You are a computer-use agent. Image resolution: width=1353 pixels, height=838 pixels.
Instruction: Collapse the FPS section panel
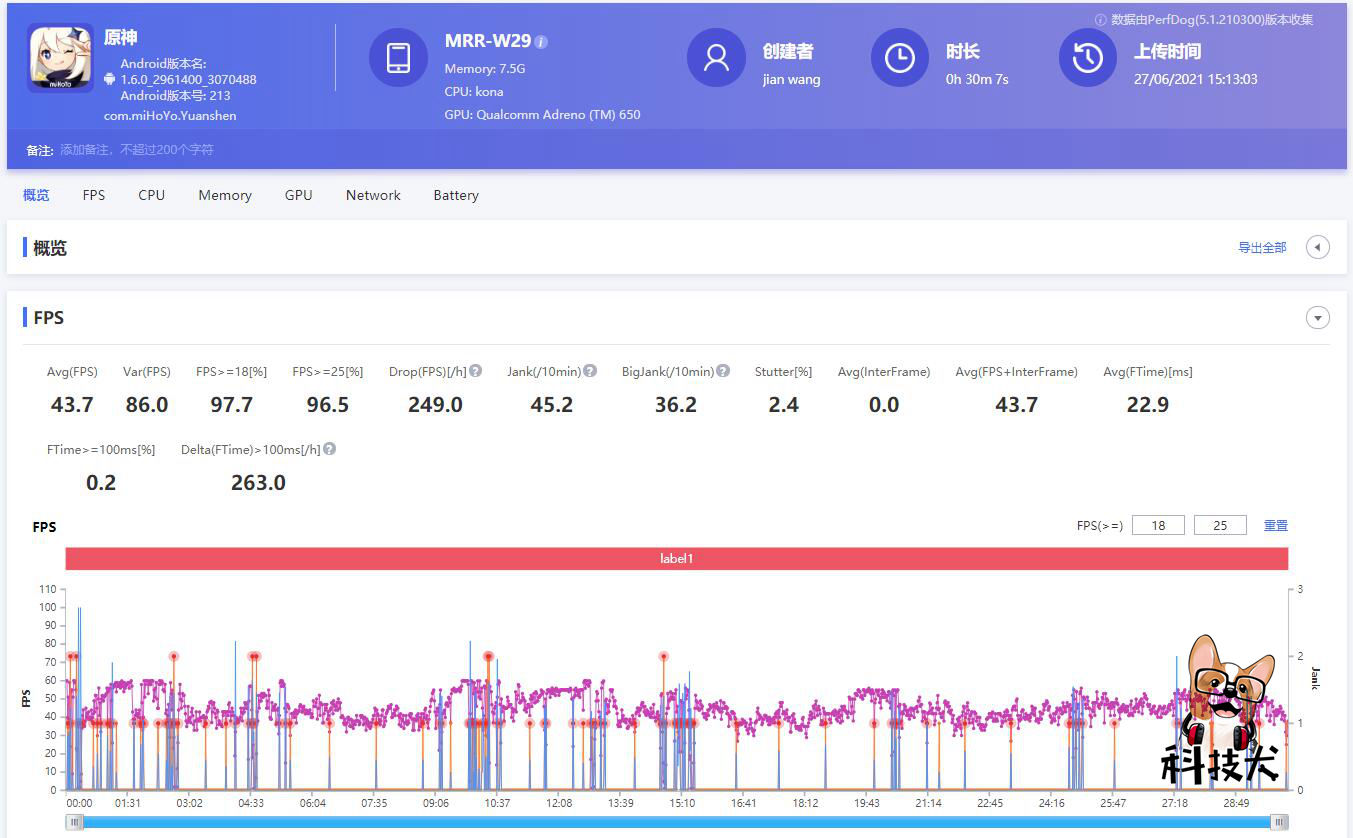coord(1317,317)
